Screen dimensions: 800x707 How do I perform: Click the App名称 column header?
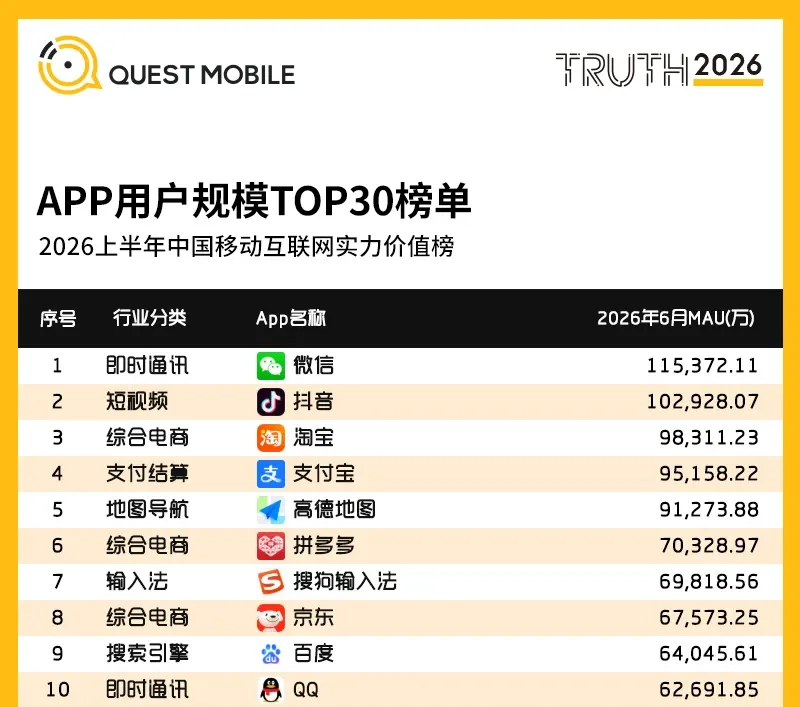pyautogui.click(x=291, y=318)
